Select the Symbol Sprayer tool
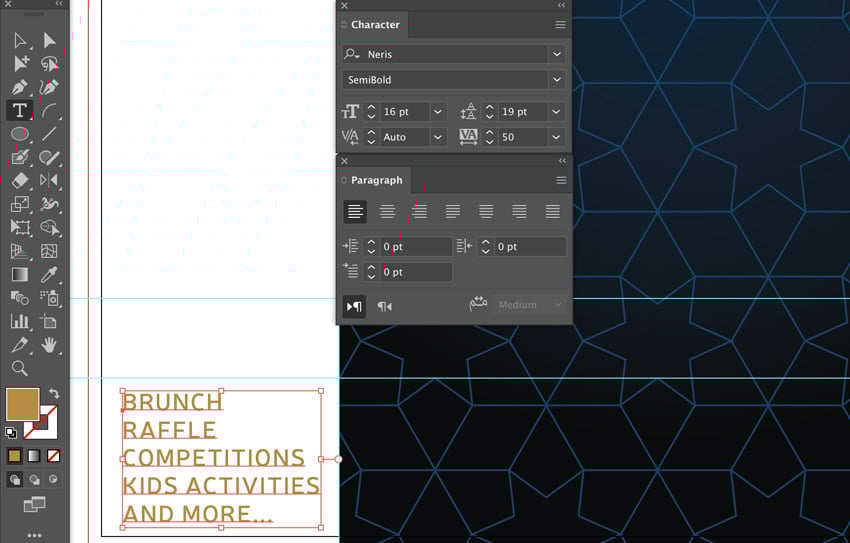The height and width of the screenshot is (543, 850). (49, 298)
